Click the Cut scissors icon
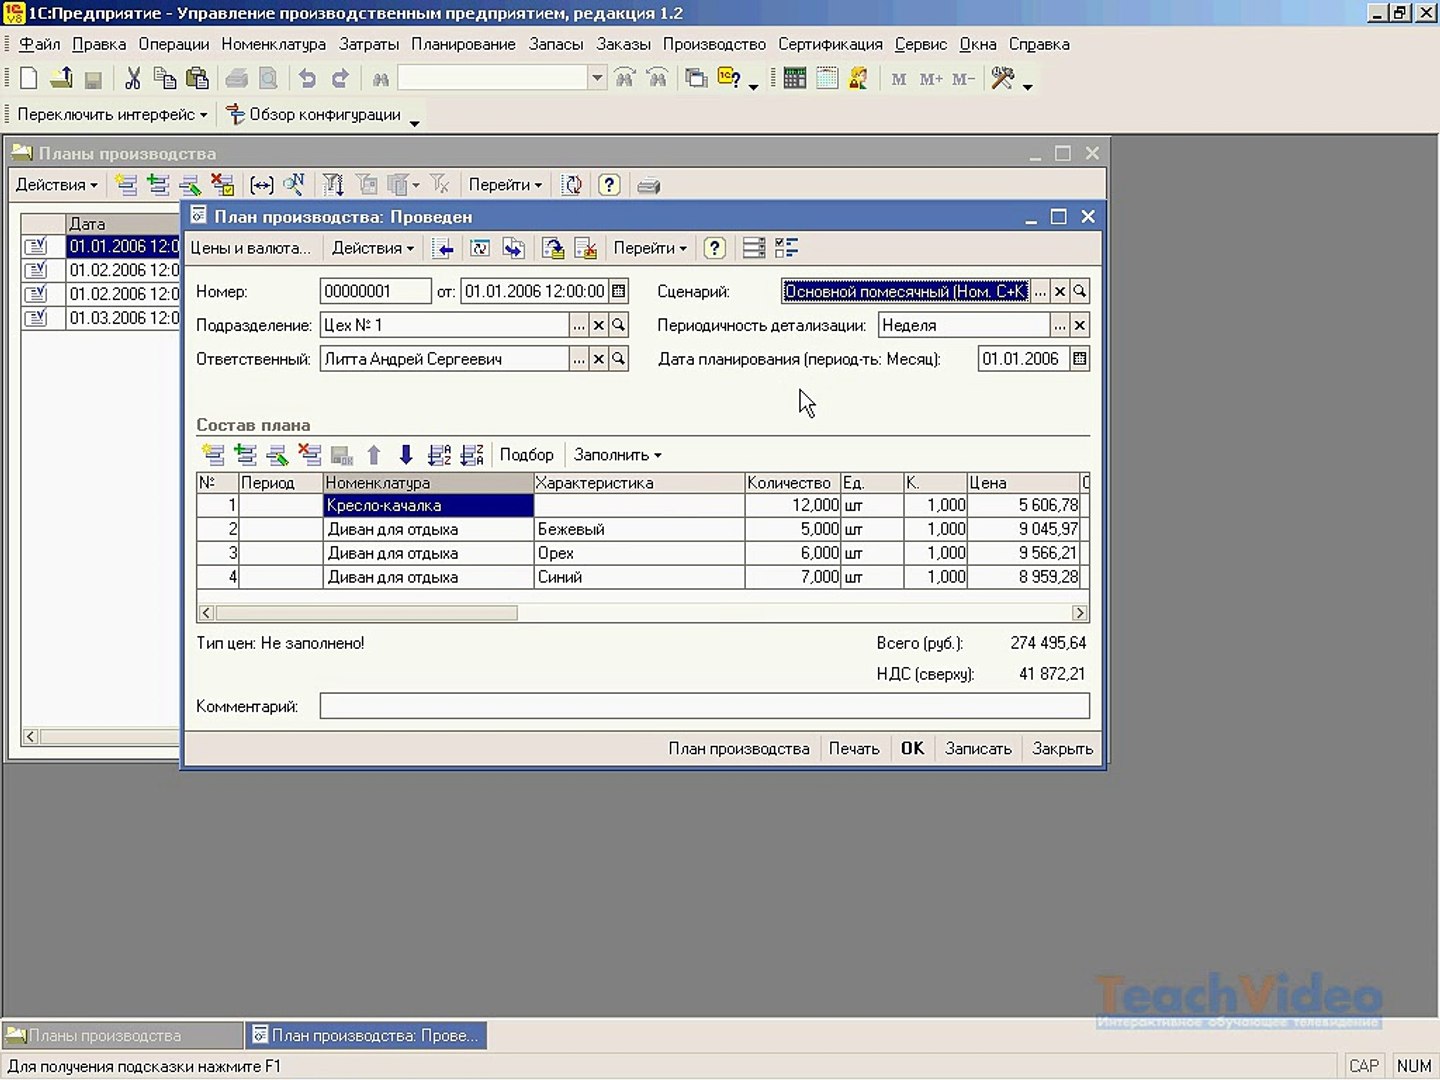Viewport: 1440px width, 1080px height. (132, 78)
